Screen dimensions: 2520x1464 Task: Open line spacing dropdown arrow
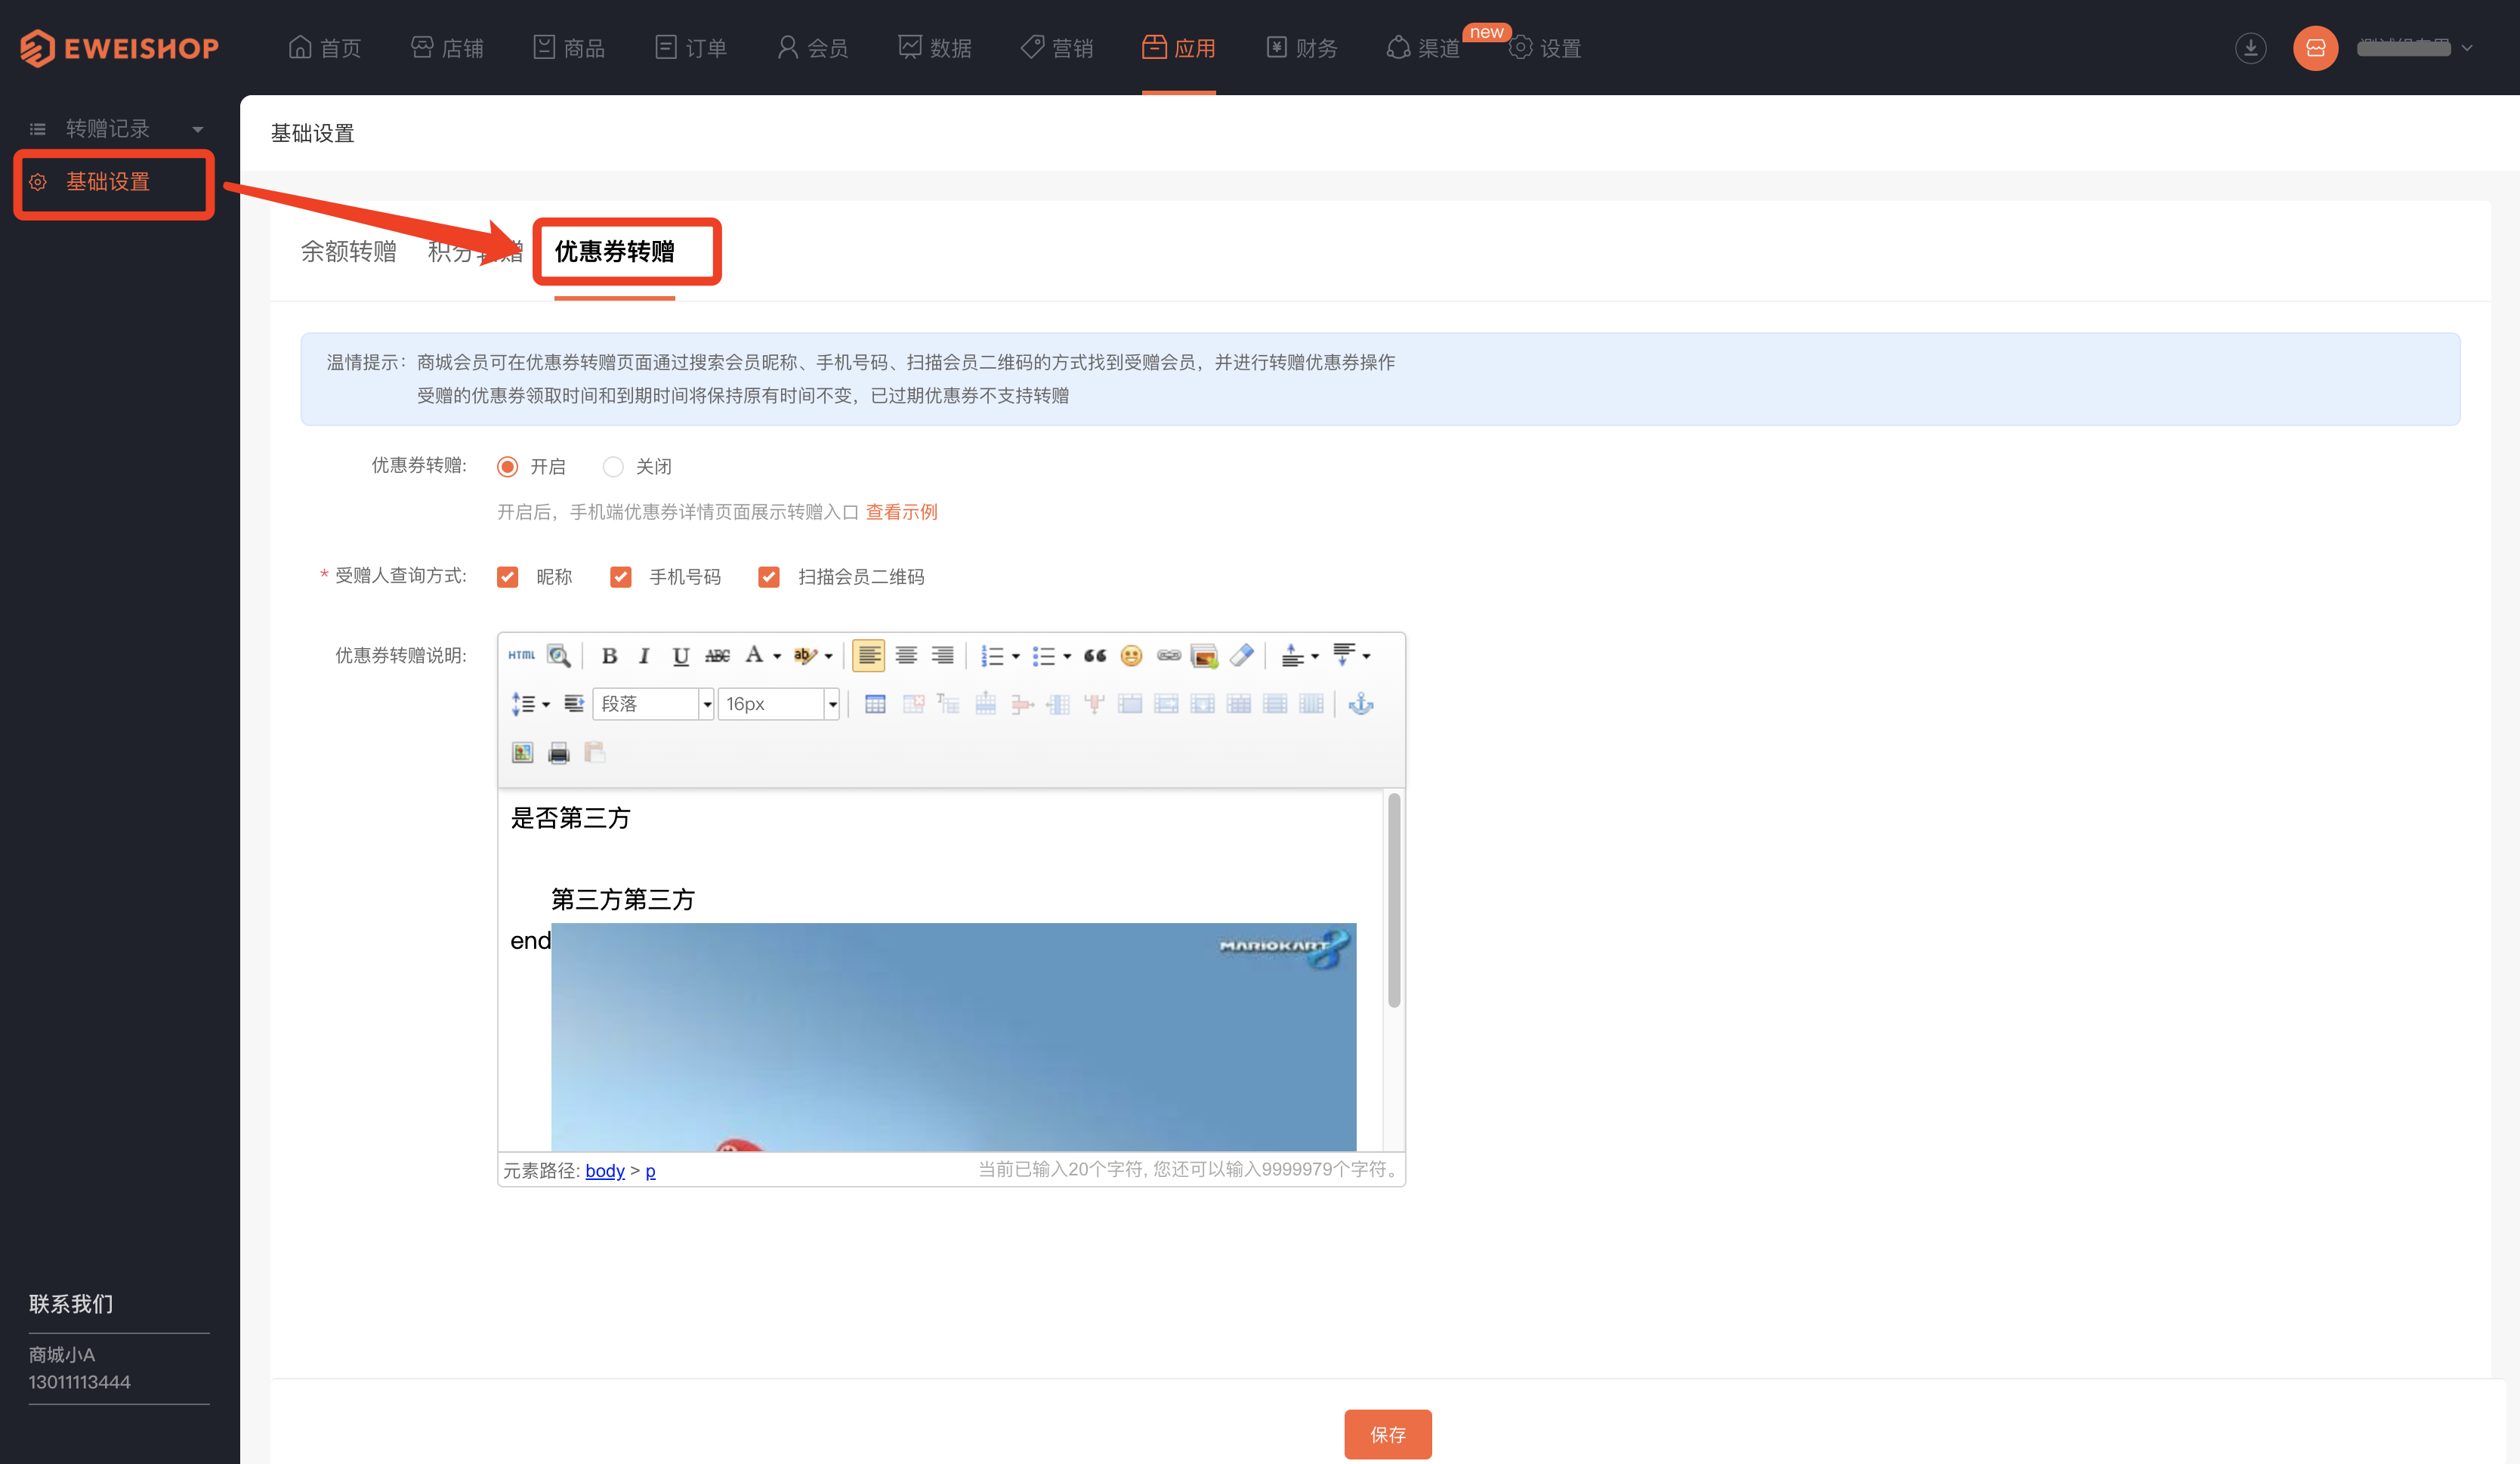click(x=546, y=705)
